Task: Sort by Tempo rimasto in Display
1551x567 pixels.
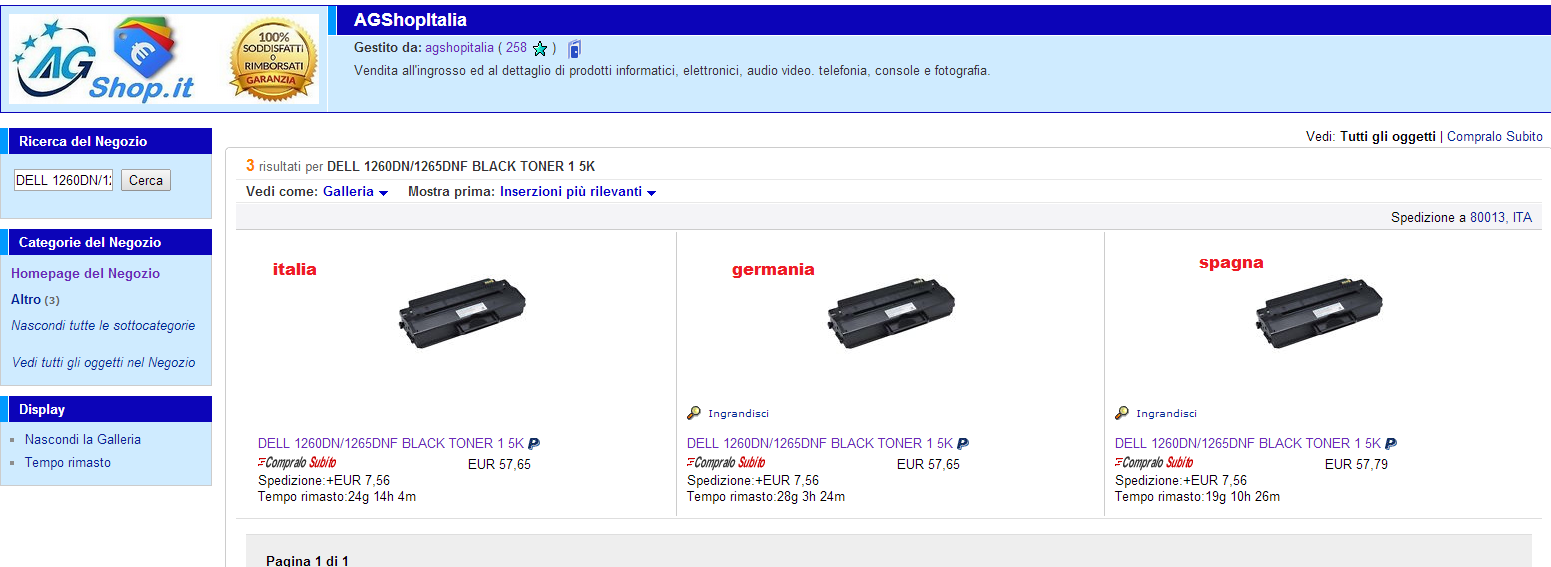Action: click(x=68, y=462)
